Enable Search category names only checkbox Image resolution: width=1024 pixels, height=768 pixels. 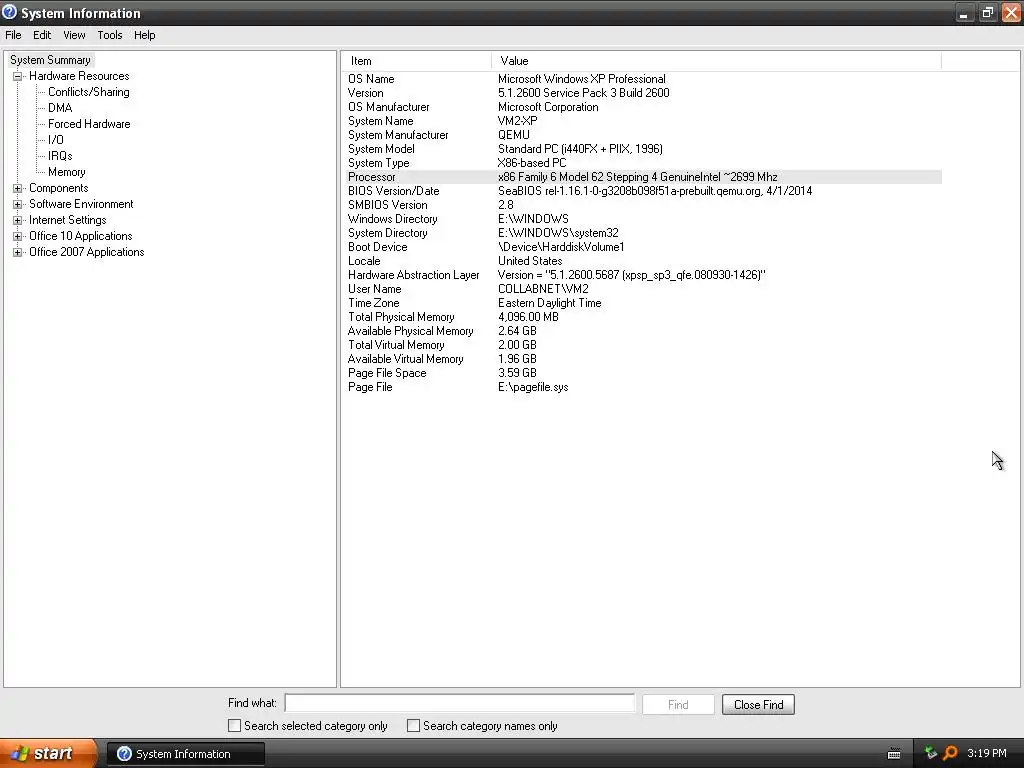pos(413,726)
